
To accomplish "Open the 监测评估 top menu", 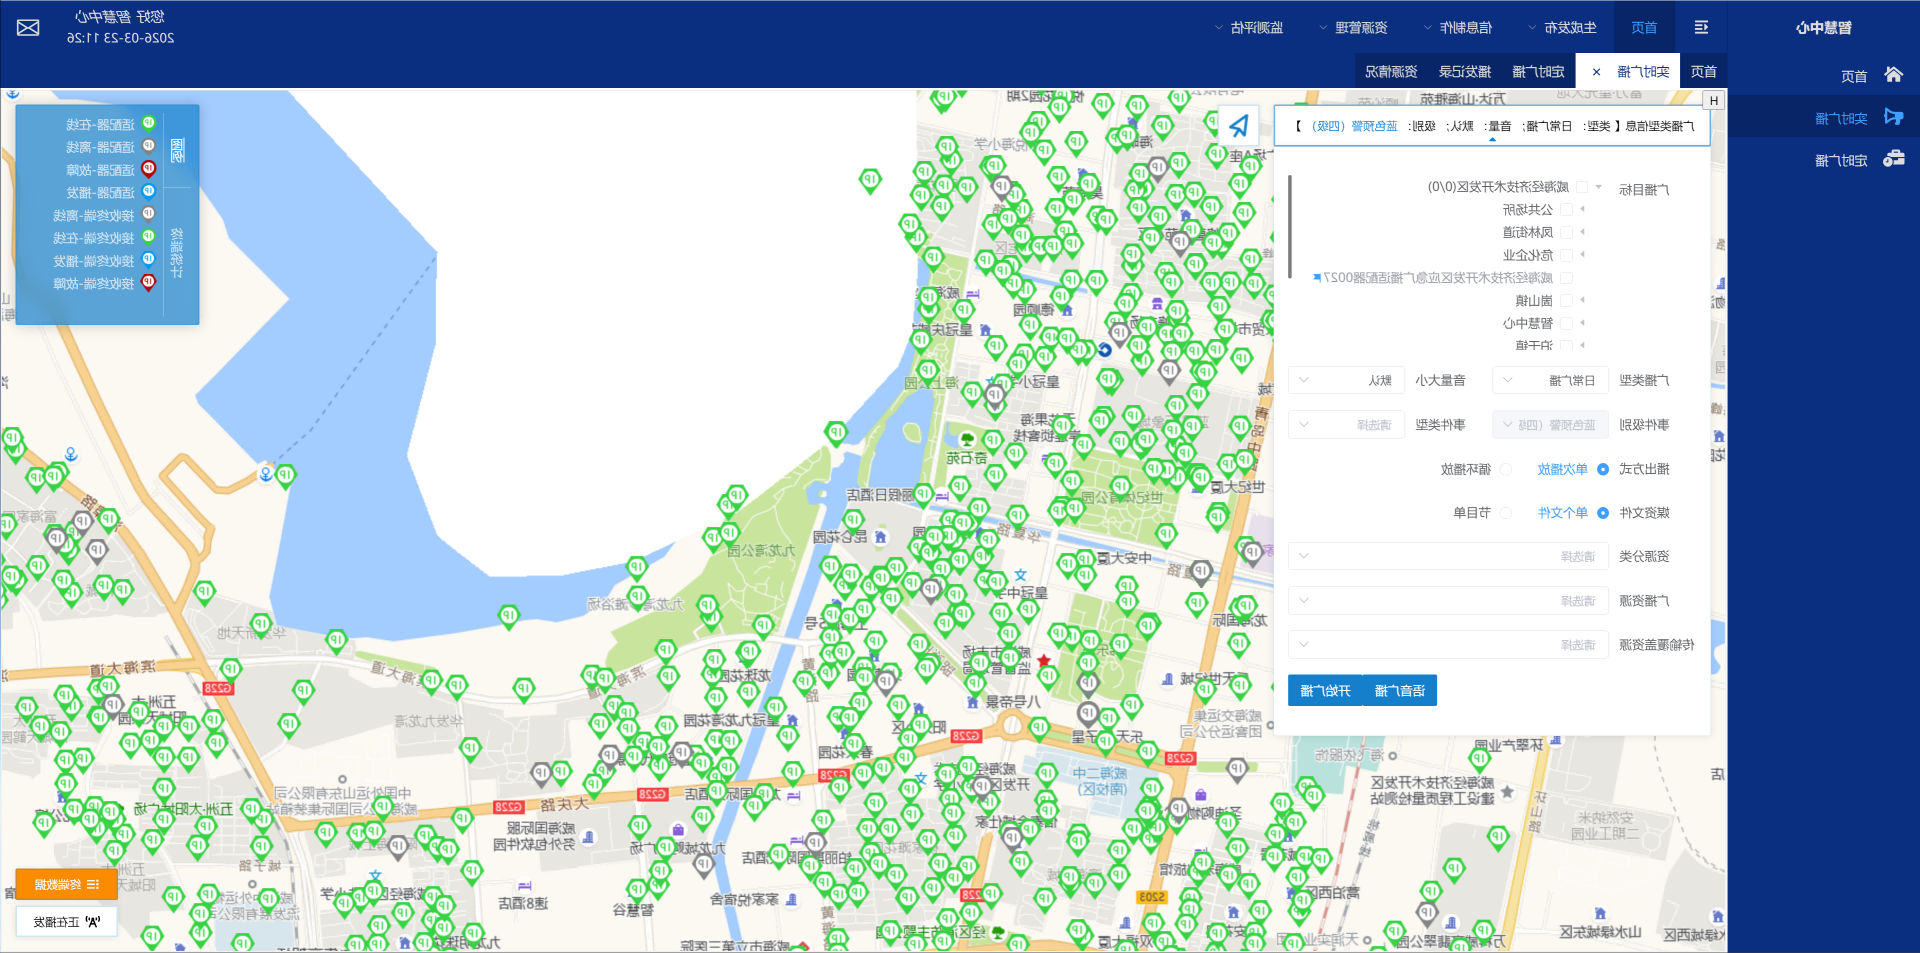I will click(x=1249, y=27).
